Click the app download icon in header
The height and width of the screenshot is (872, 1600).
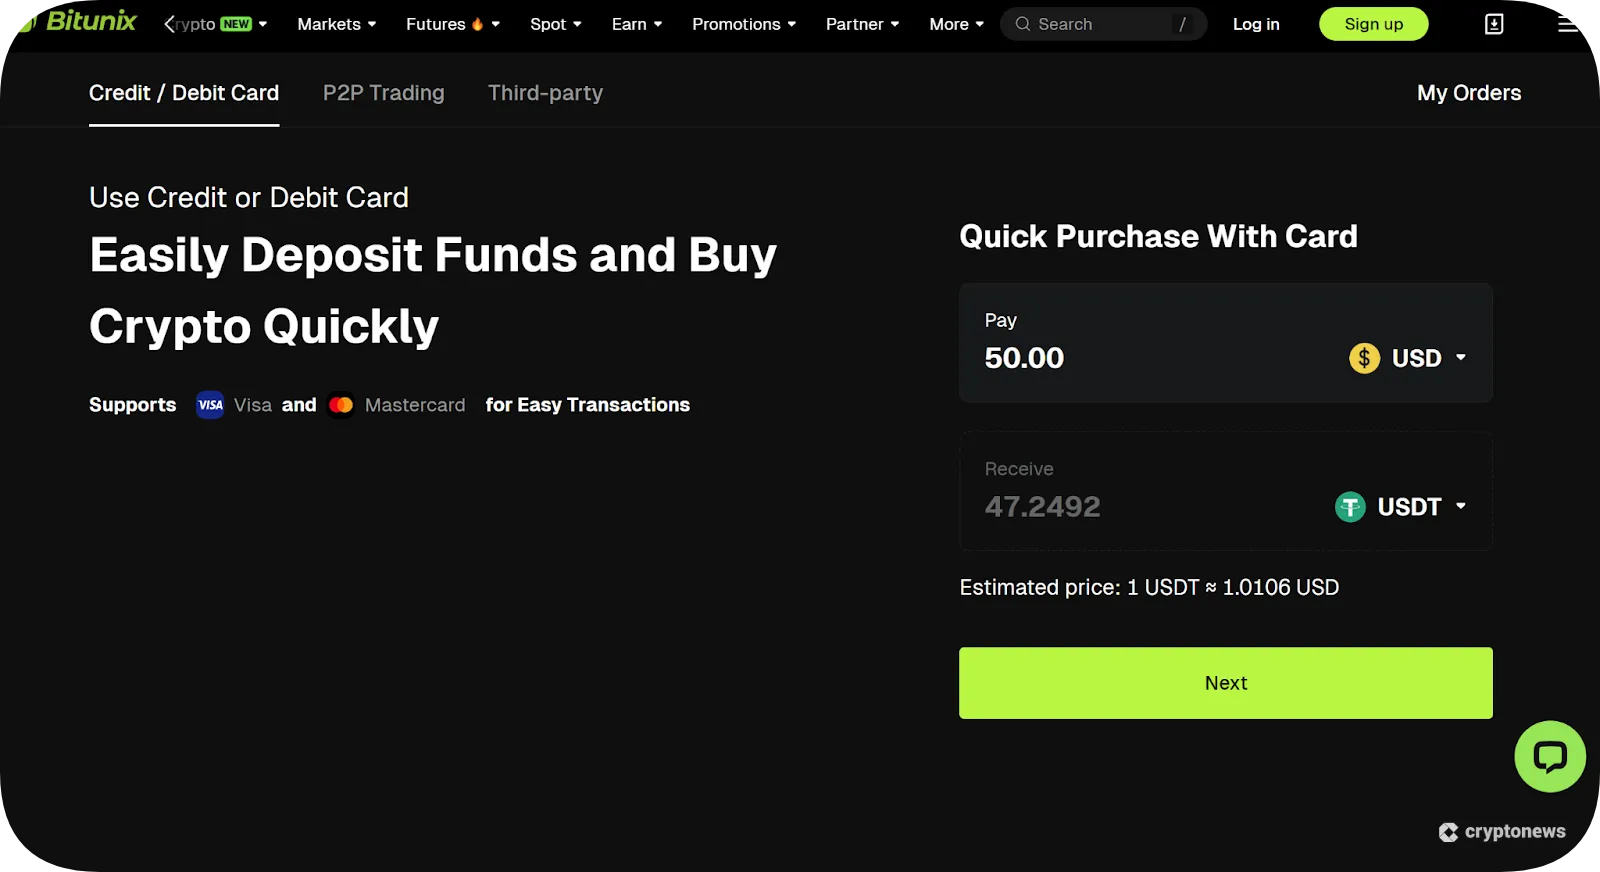click(1494, 23)
